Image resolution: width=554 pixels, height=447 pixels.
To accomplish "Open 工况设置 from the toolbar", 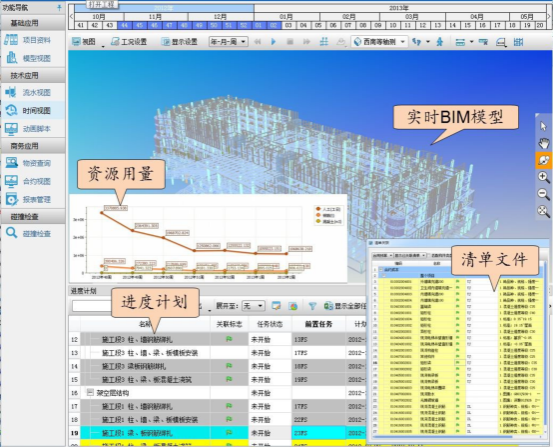I will (129, 42).
